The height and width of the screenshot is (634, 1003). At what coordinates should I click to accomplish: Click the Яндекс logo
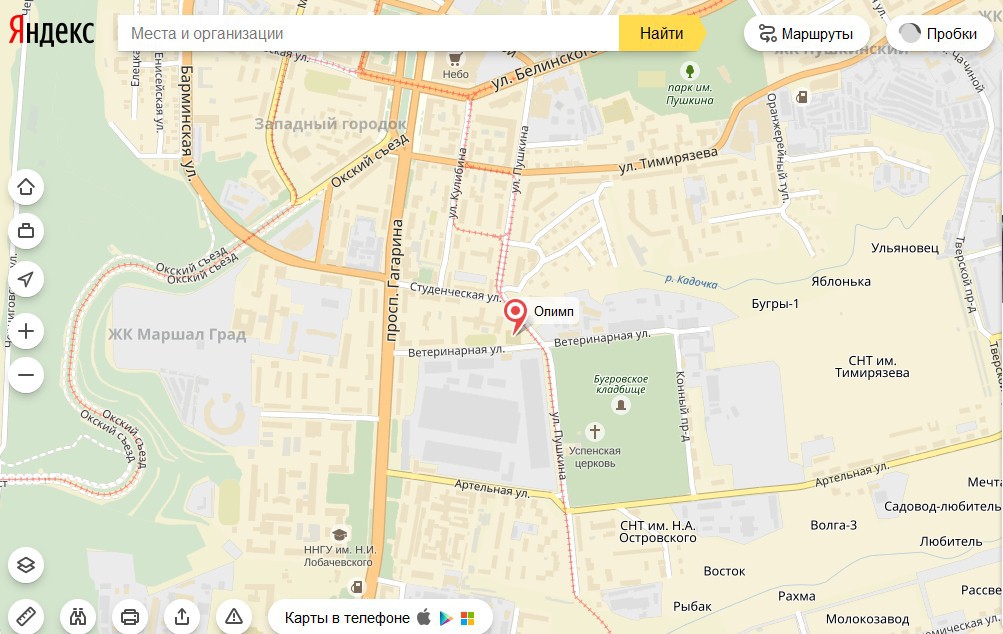click(52, 31)
